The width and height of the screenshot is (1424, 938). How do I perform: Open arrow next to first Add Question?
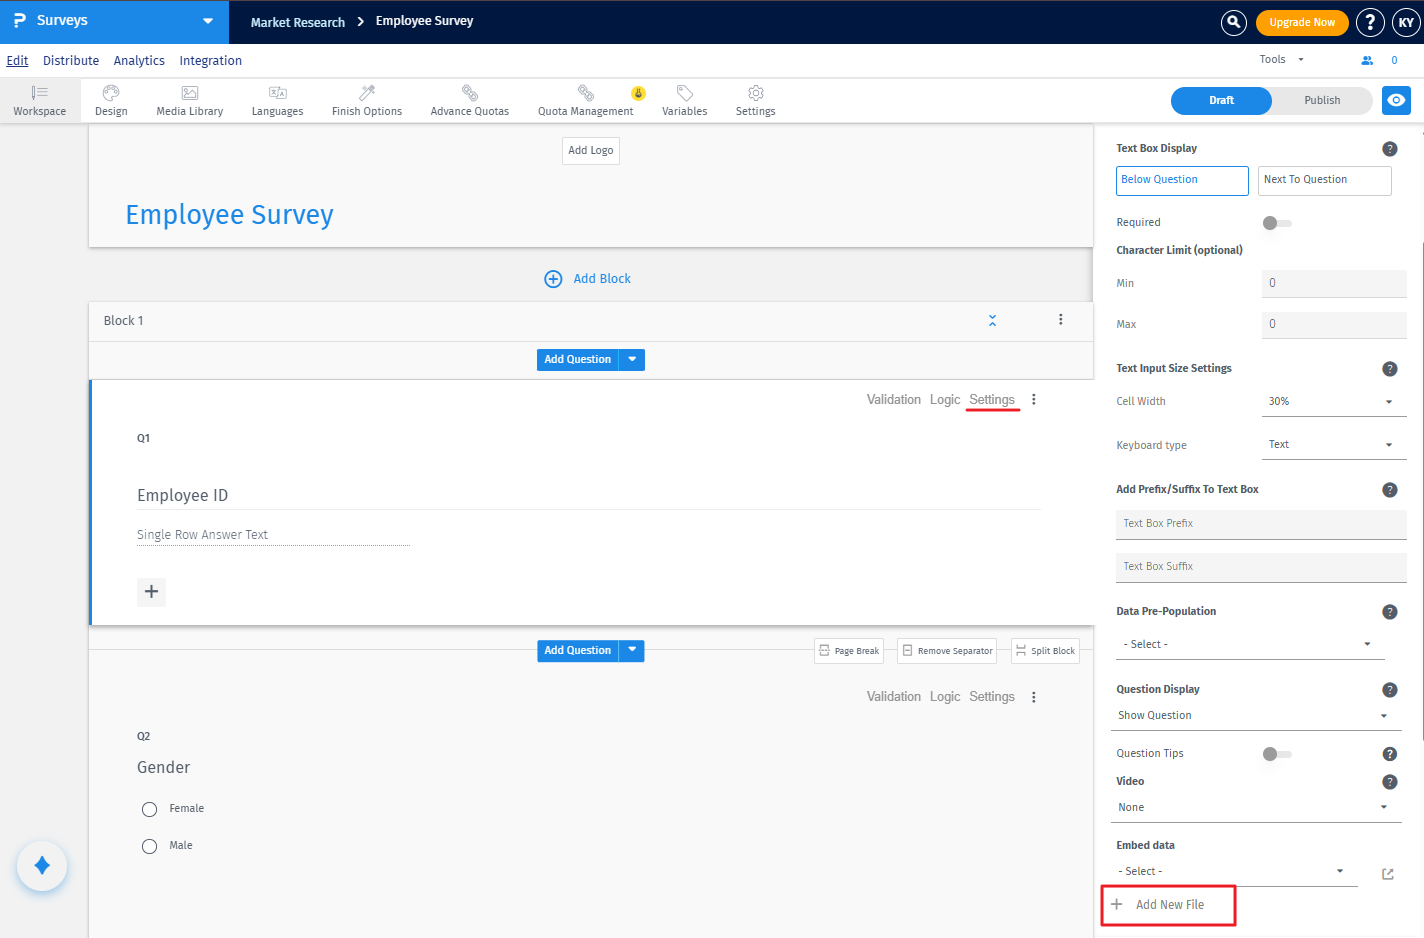coord(632,359)
